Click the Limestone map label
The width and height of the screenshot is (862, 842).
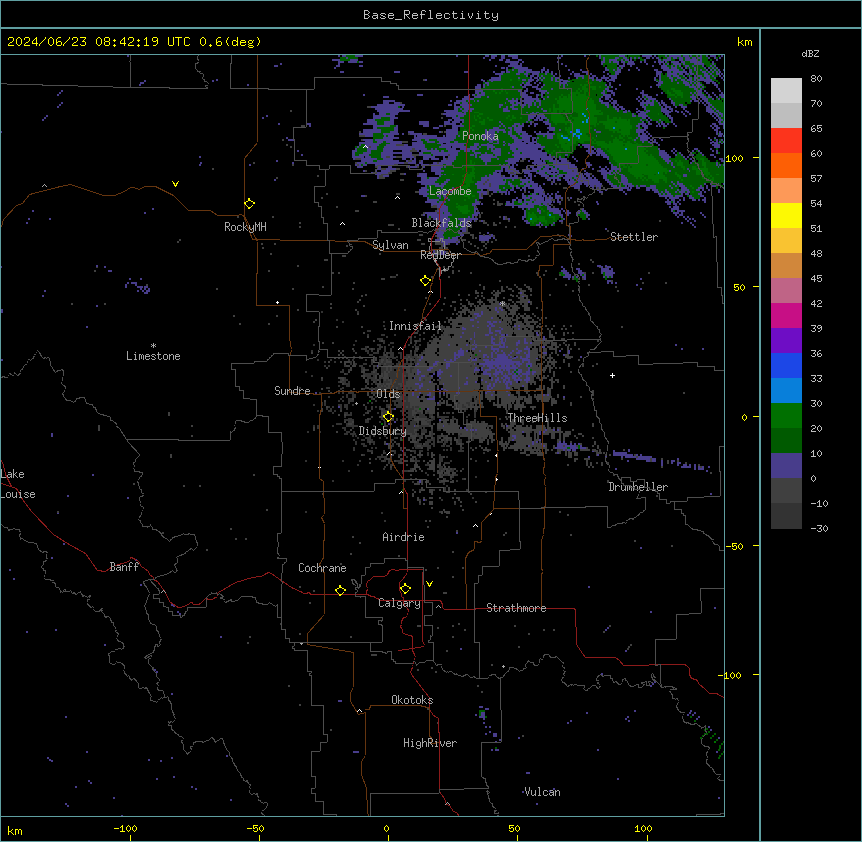tap(153, 356)
